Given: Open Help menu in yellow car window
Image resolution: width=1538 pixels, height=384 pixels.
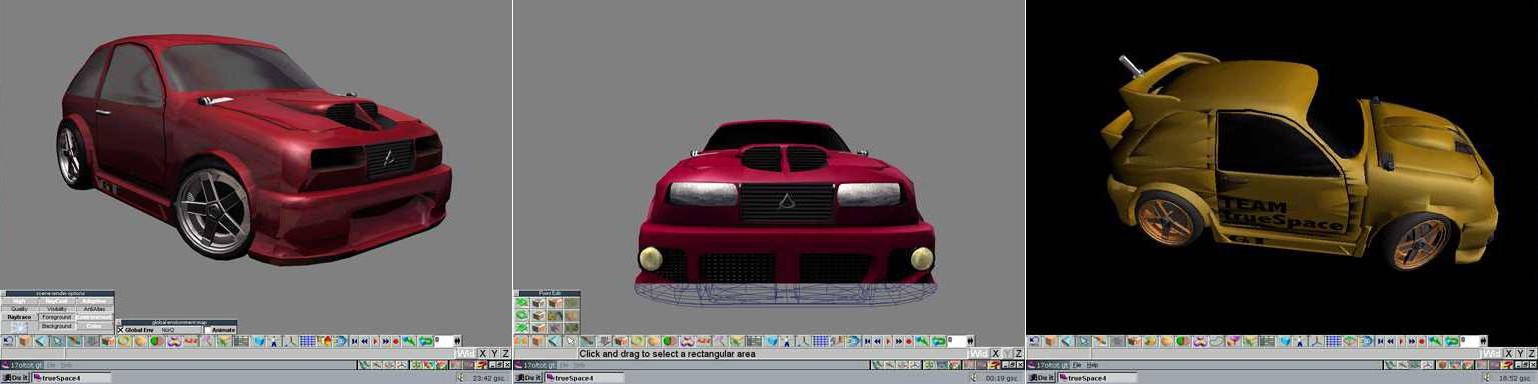Looking at the screenshot, I should (1092, 365).
